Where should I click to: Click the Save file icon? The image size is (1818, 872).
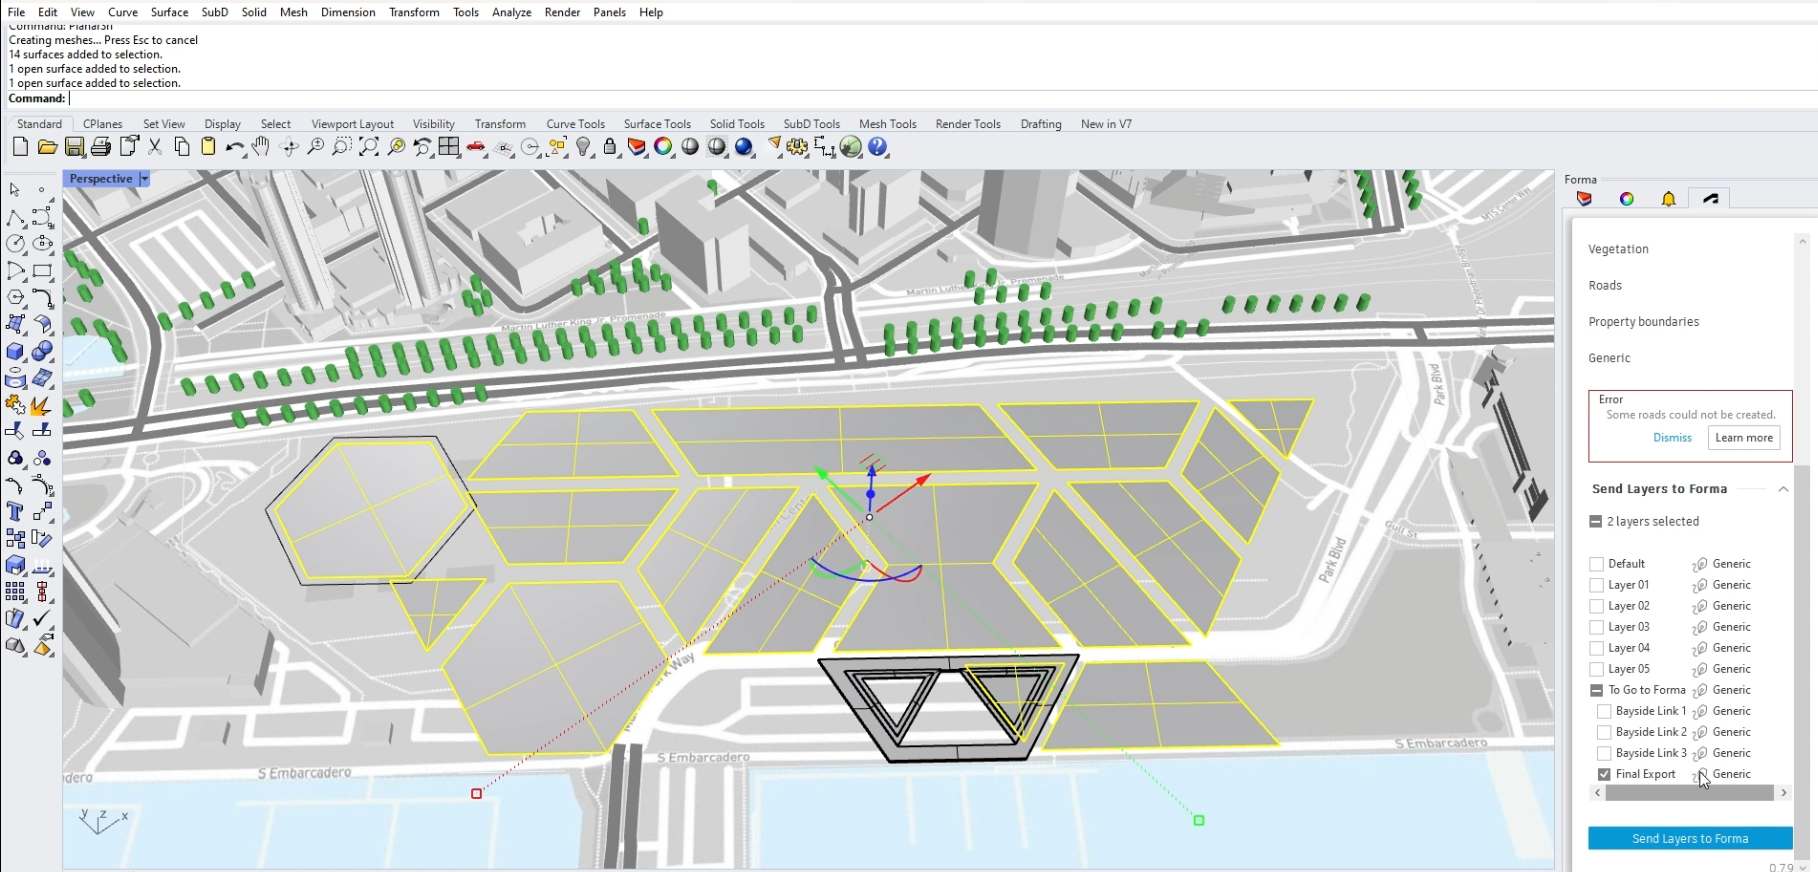[x=74, y=147]
